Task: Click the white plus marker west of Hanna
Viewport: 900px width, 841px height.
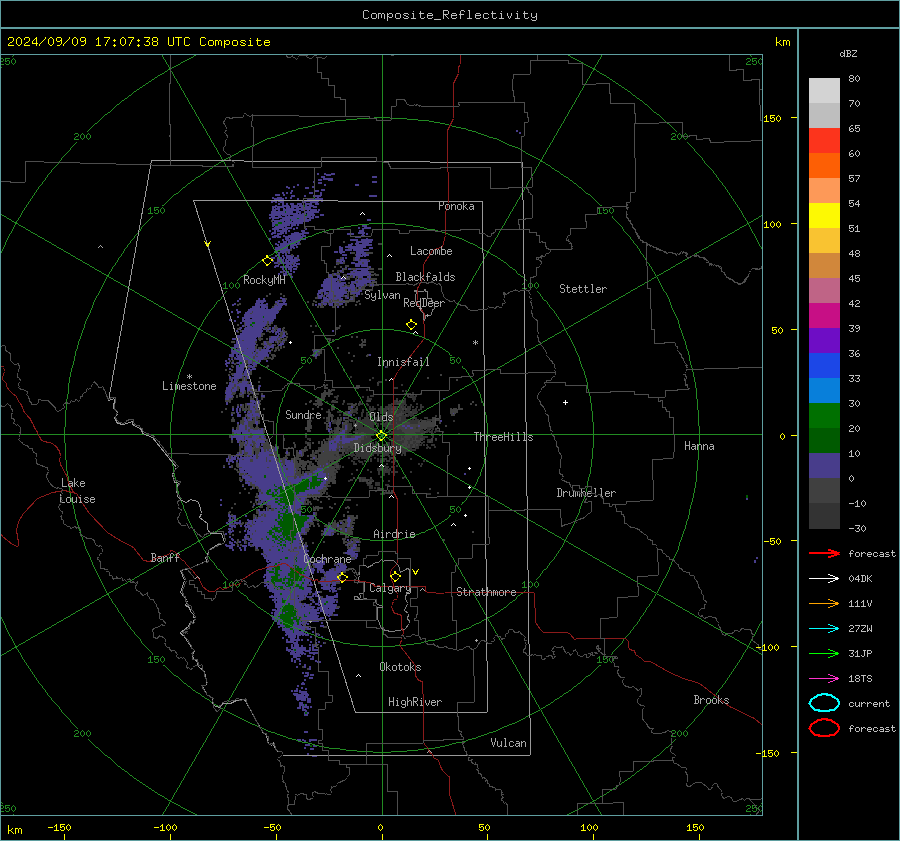Action: pyautogui.click(x=565, y=402)
